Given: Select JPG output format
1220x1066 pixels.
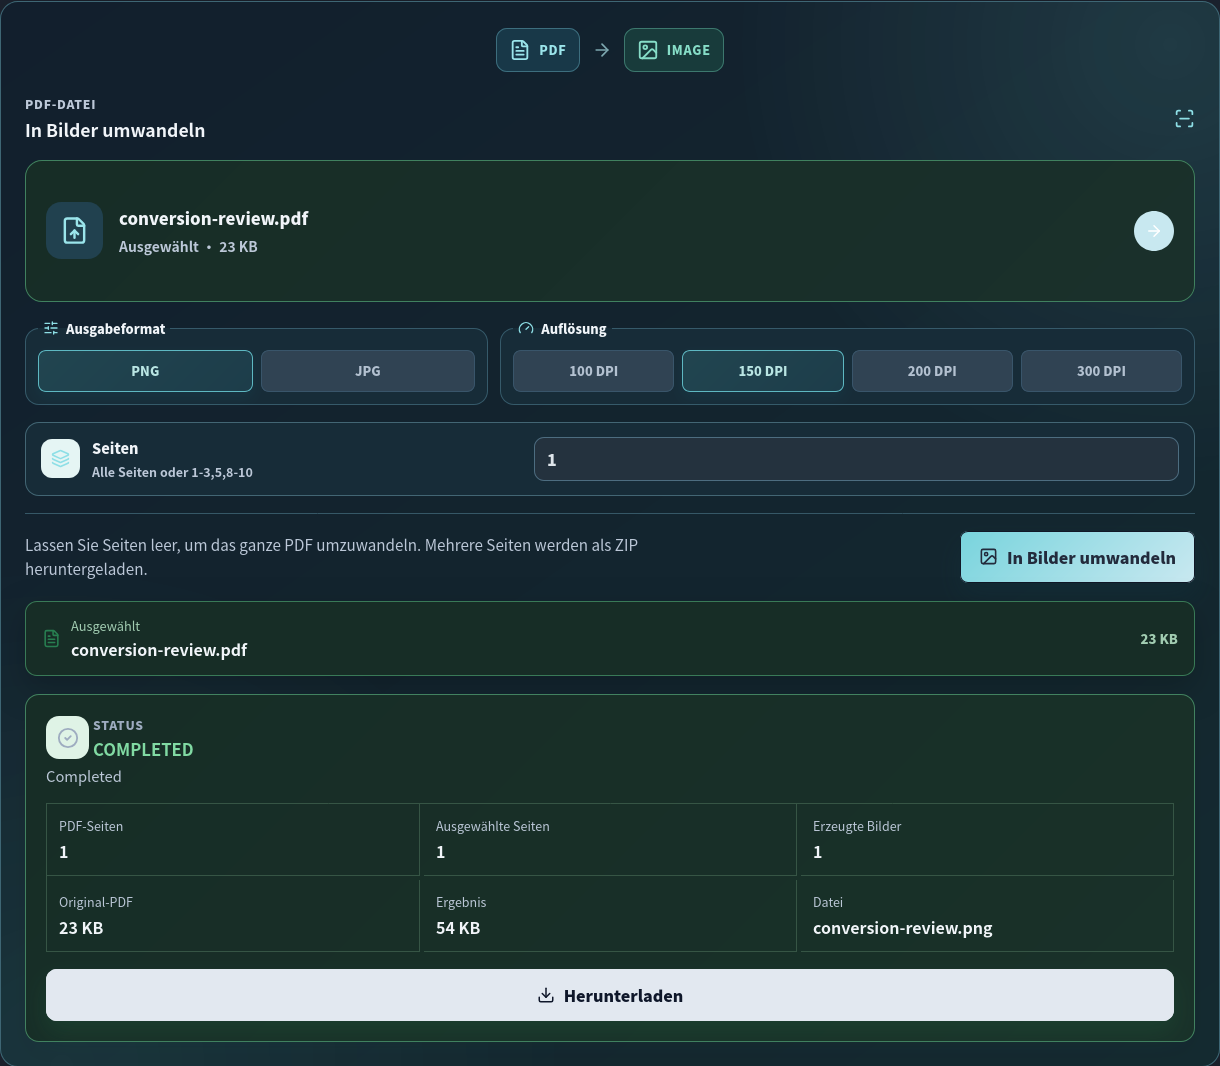Looking at the screenshot, I should [x=368, y=371].
